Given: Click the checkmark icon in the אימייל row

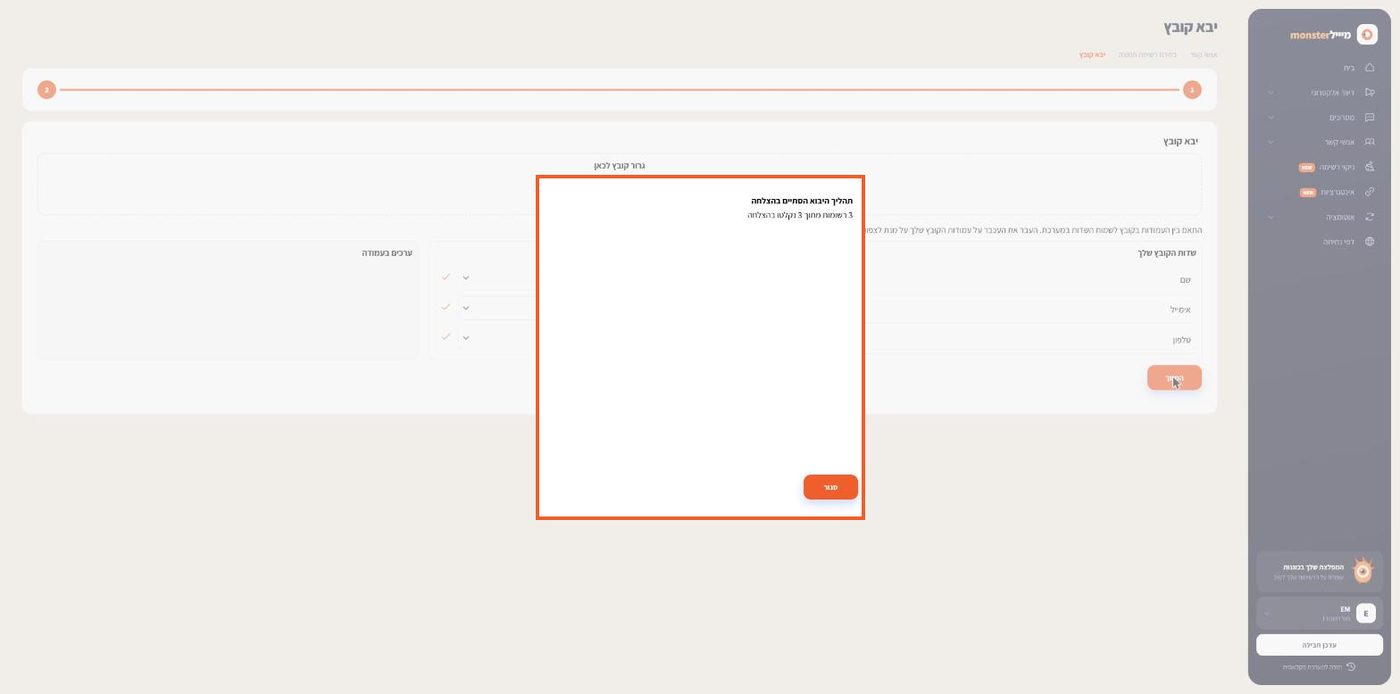Looking at the screenshot, I should 446,307.
